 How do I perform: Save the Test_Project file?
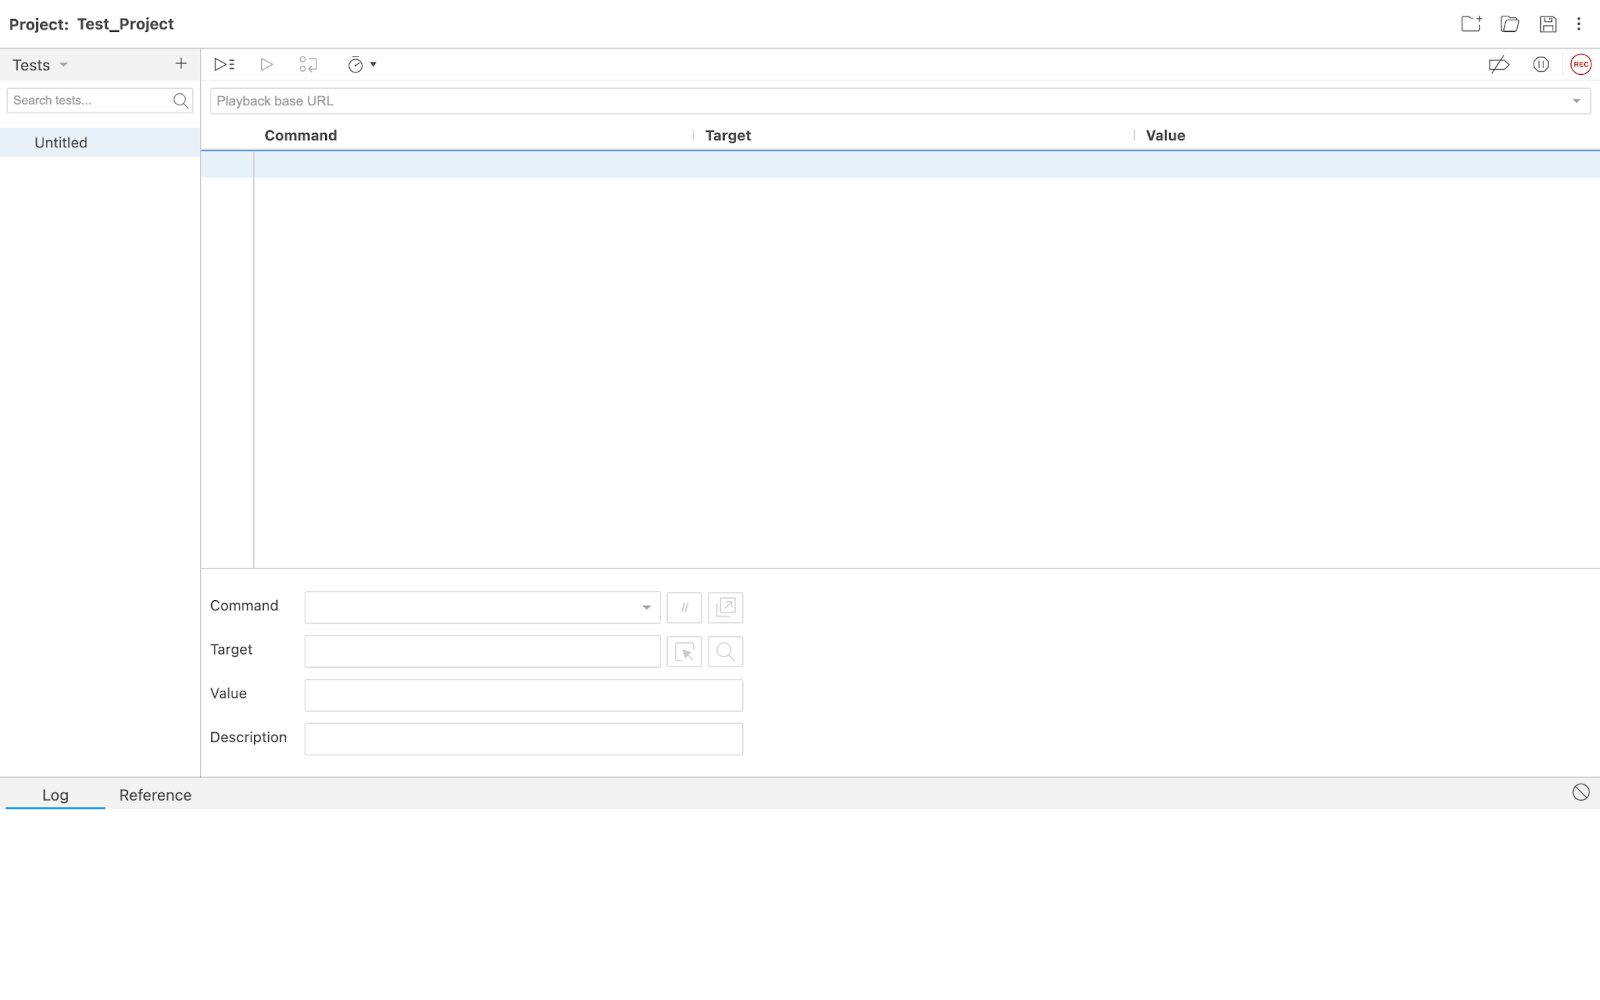click(x=1547, y=23)
